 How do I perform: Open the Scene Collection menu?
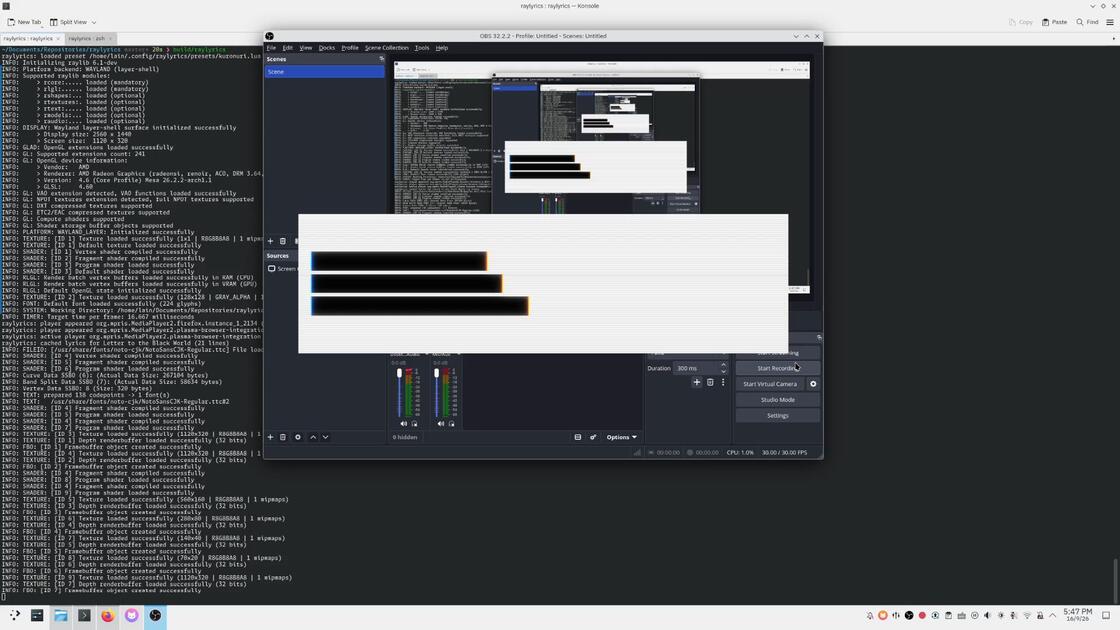[x=386, y=48]
